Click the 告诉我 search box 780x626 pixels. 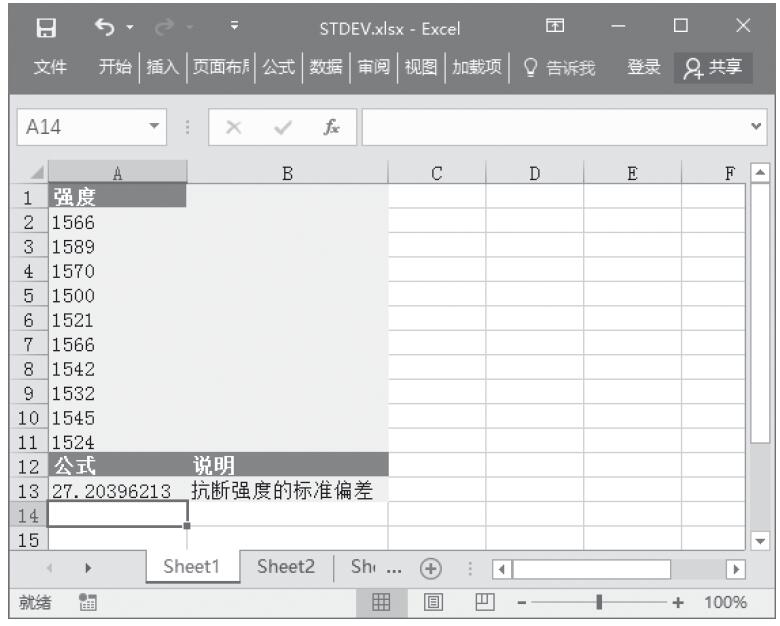click(x=561, y=67)
